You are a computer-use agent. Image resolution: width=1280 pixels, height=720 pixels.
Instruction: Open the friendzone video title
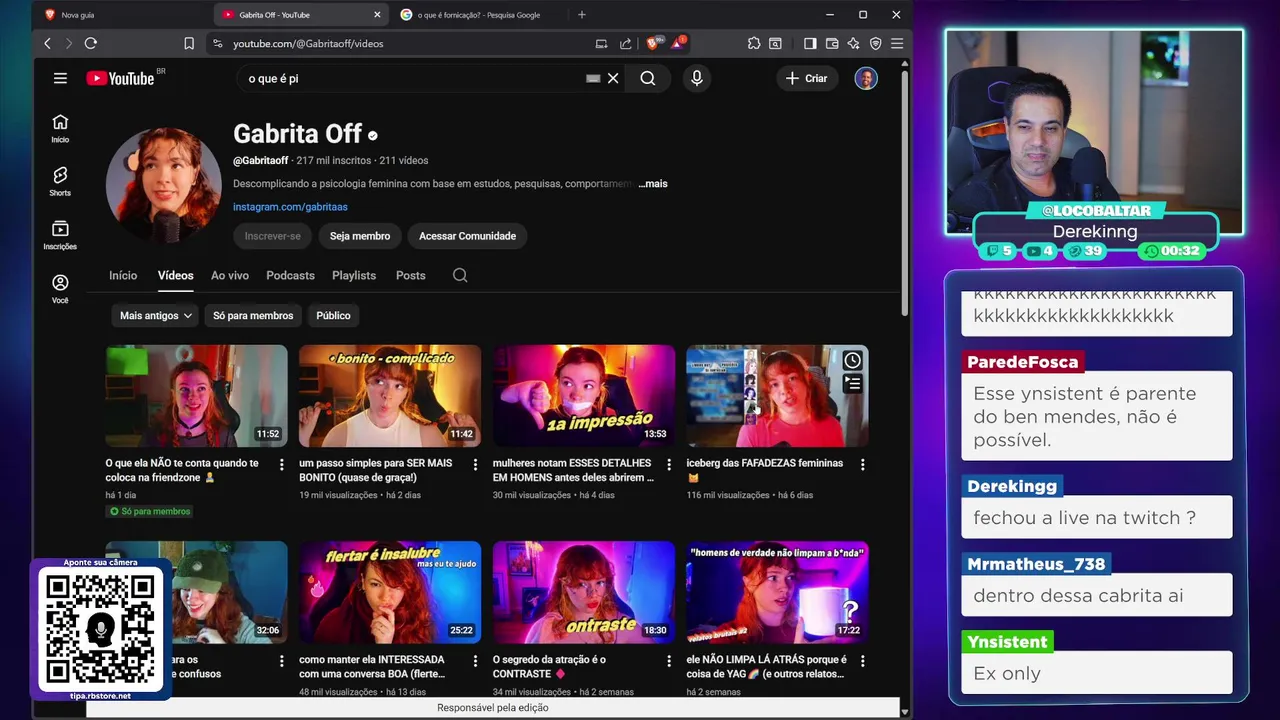[x=182, y=470]
